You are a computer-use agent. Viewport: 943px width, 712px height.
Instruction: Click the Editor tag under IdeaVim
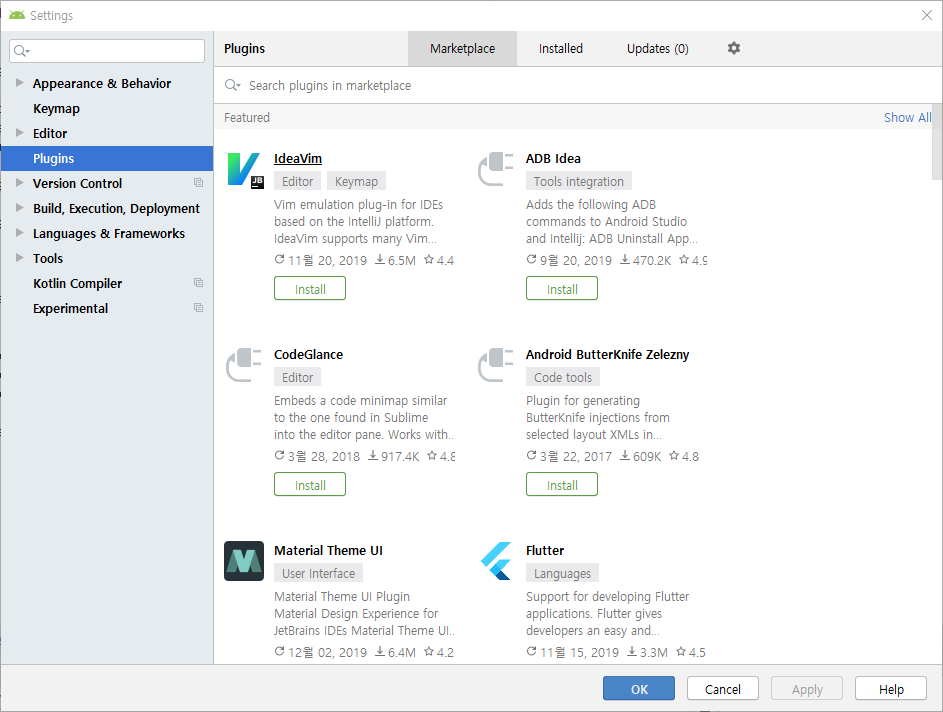[x=297, y=182]
